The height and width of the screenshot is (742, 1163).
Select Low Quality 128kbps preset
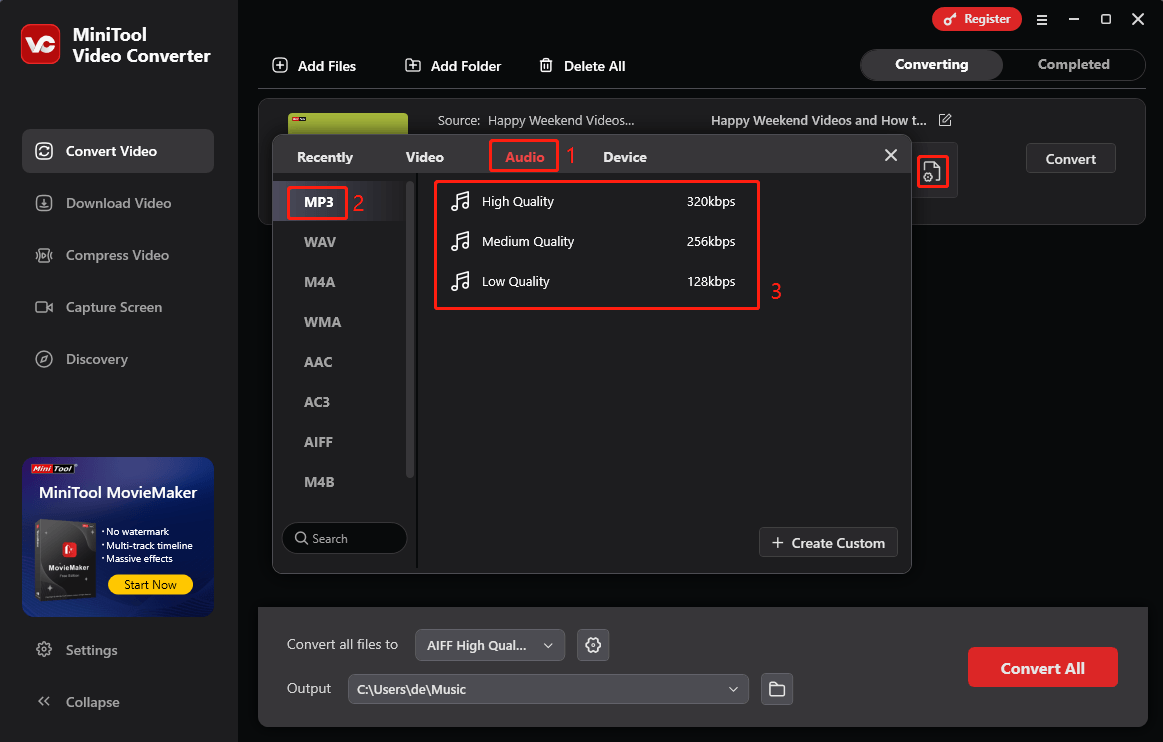point(594,281)
